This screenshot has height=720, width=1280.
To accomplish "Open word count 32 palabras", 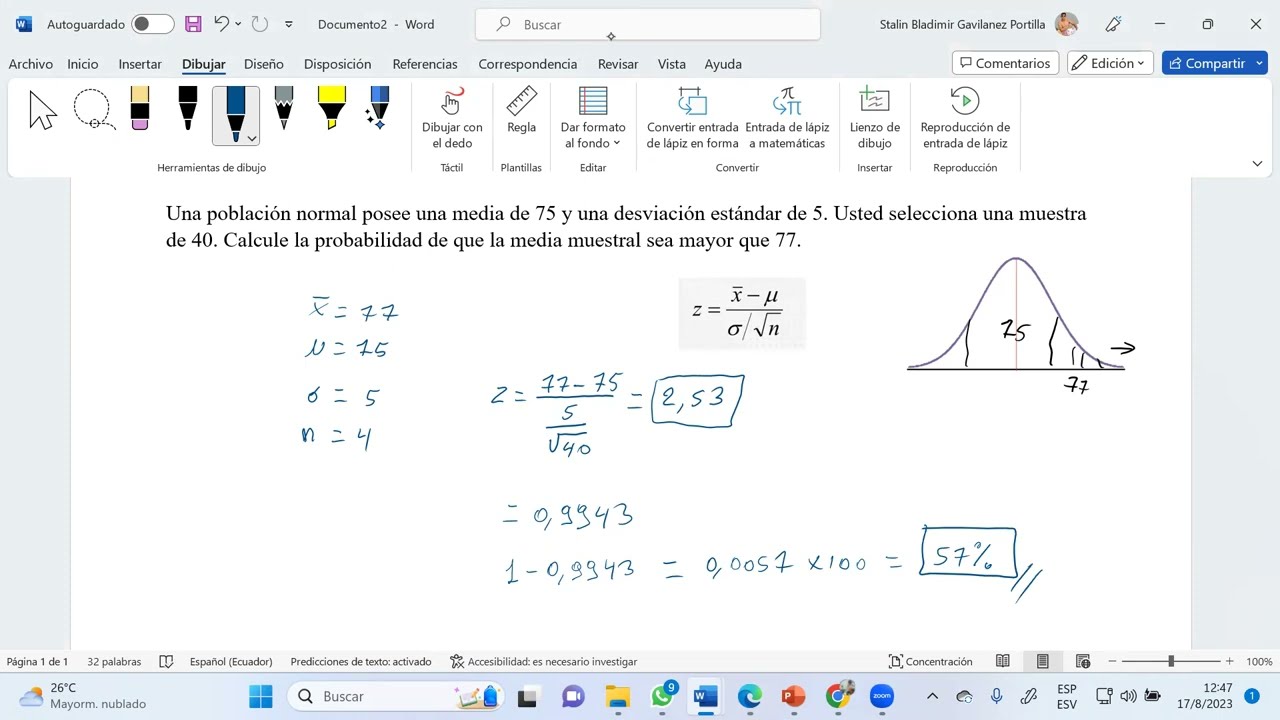I will pyautogui.click(x=114, y=662).
